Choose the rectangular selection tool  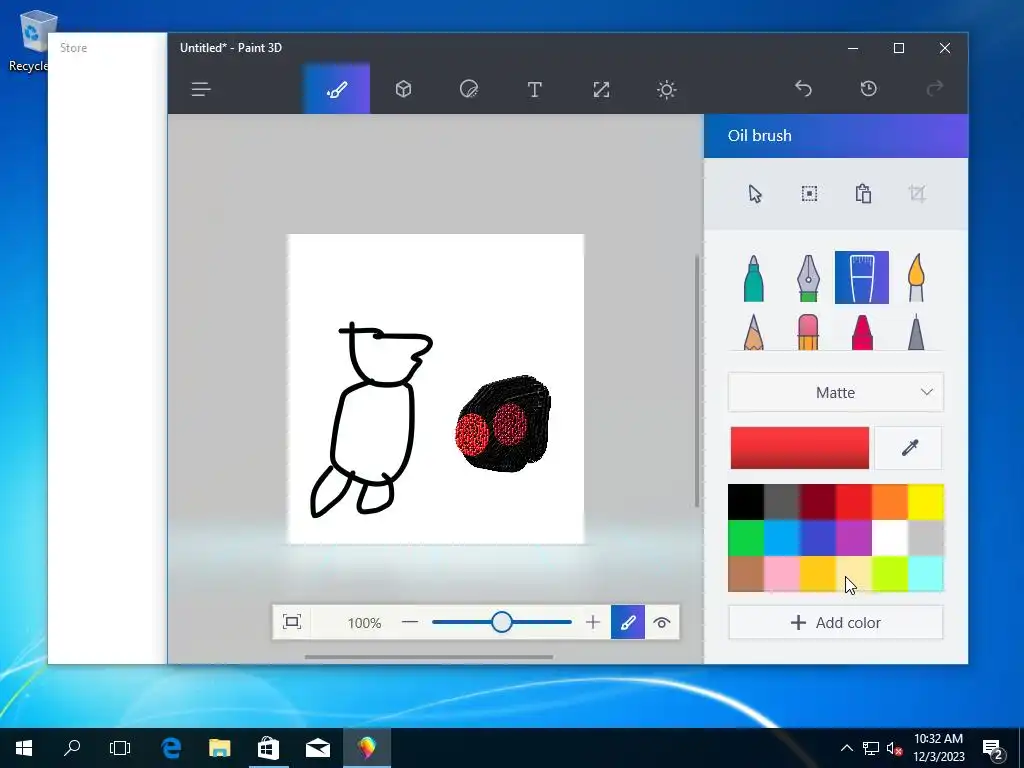(x=809, y=193)
